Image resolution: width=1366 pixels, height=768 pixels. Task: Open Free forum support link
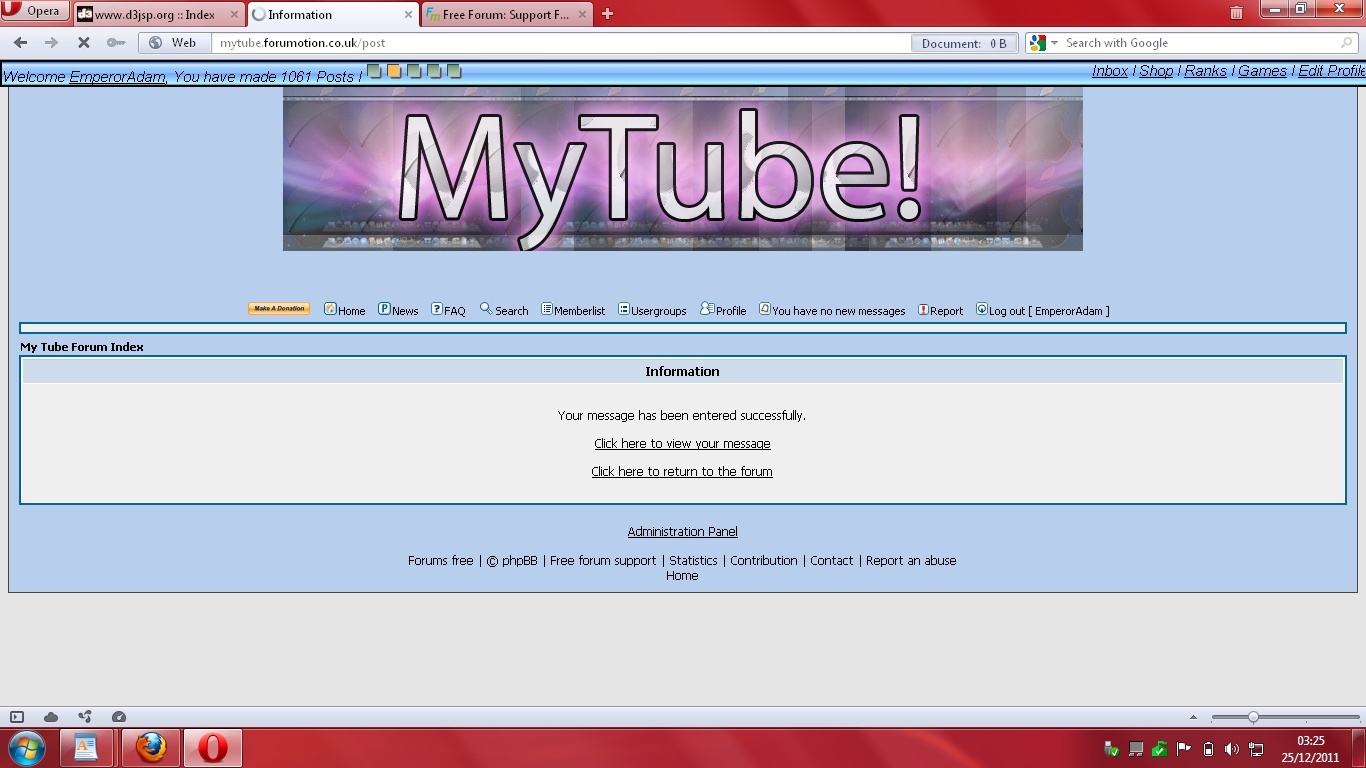pyautogui.click(x=603, y=561)
